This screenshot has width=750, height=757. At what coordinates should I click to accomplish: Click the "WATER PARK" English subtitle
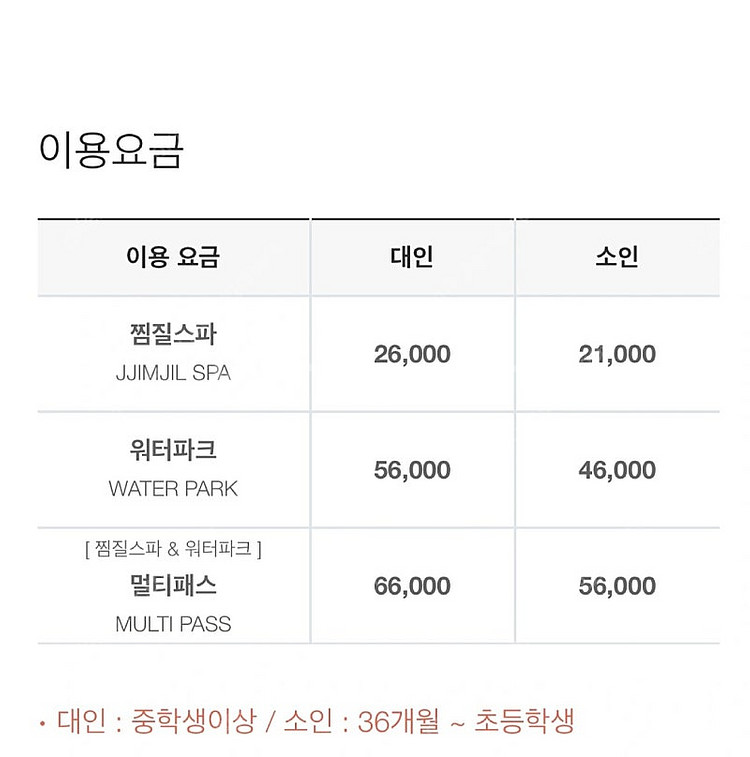click(173, 489)
